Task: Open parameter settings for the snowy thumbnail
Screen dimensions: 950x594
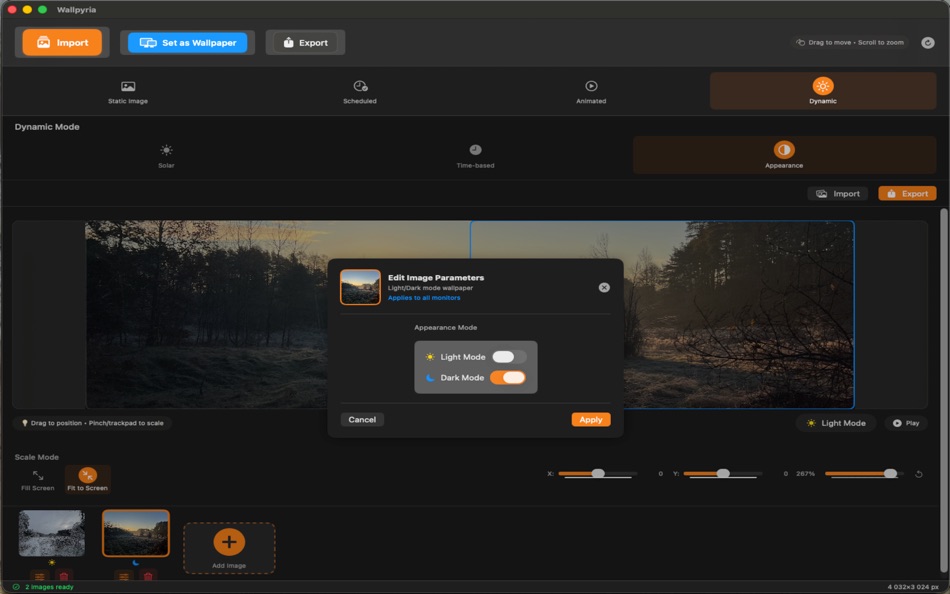Action: click(x=39, y=576)
